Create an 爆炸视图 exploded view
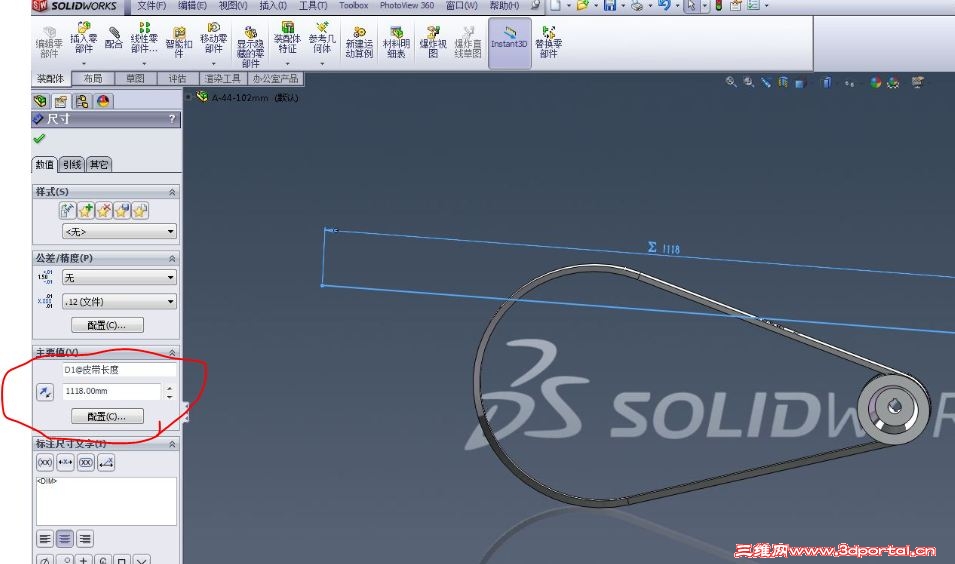The height and width of the screenshot is (564, 955). coord(433,42)
